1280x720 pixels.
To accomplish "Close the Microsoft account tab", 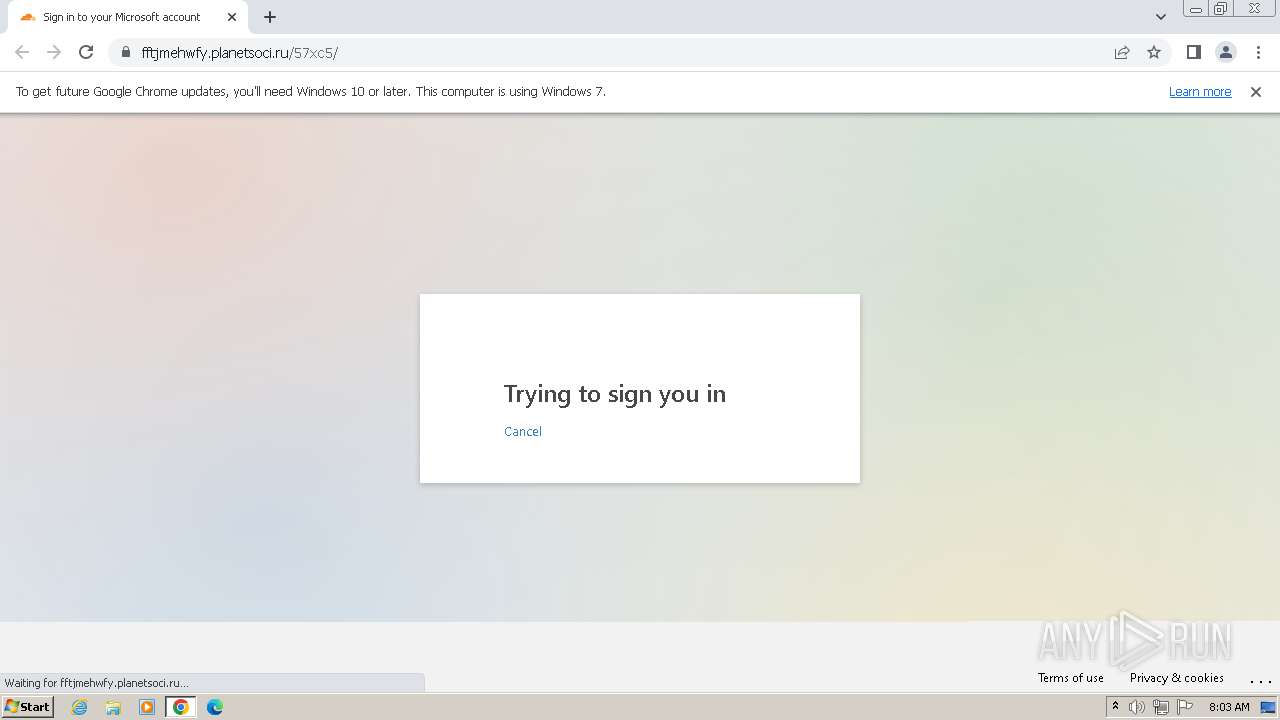I will (x=232, y=17).
